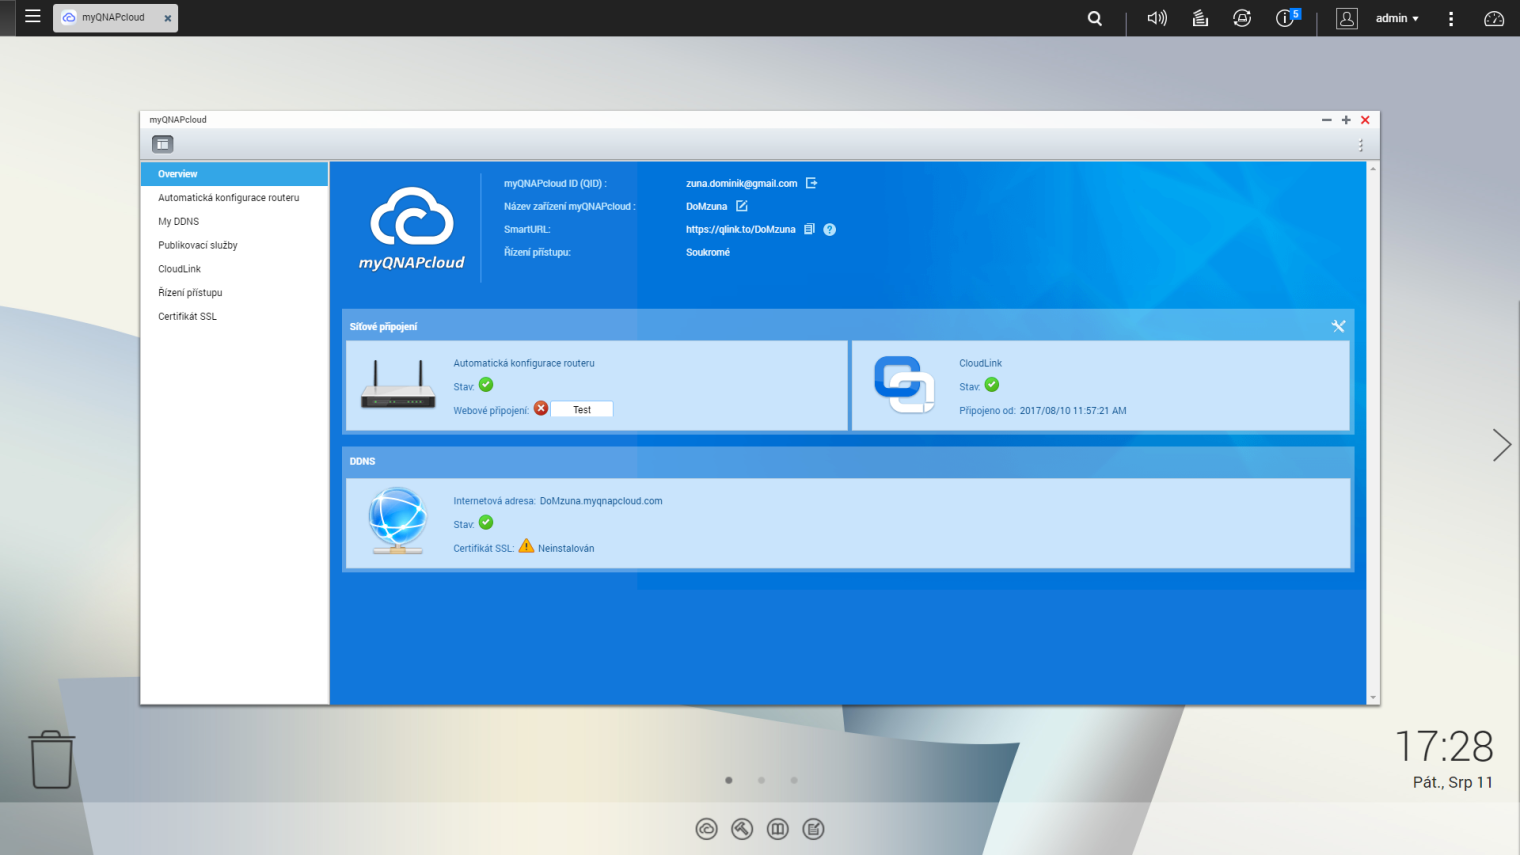This screenshot has width=1520, height=855.
Task: Close the myQNAPcloud taskbar tab
Action: pos(168,18)
